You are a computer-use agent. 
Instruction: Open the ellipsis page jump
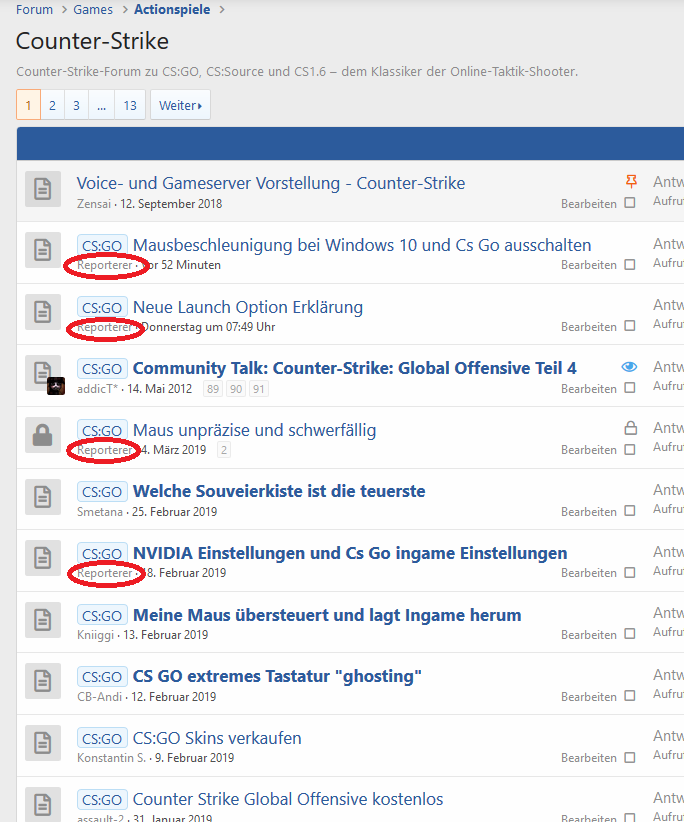point(101,105)
